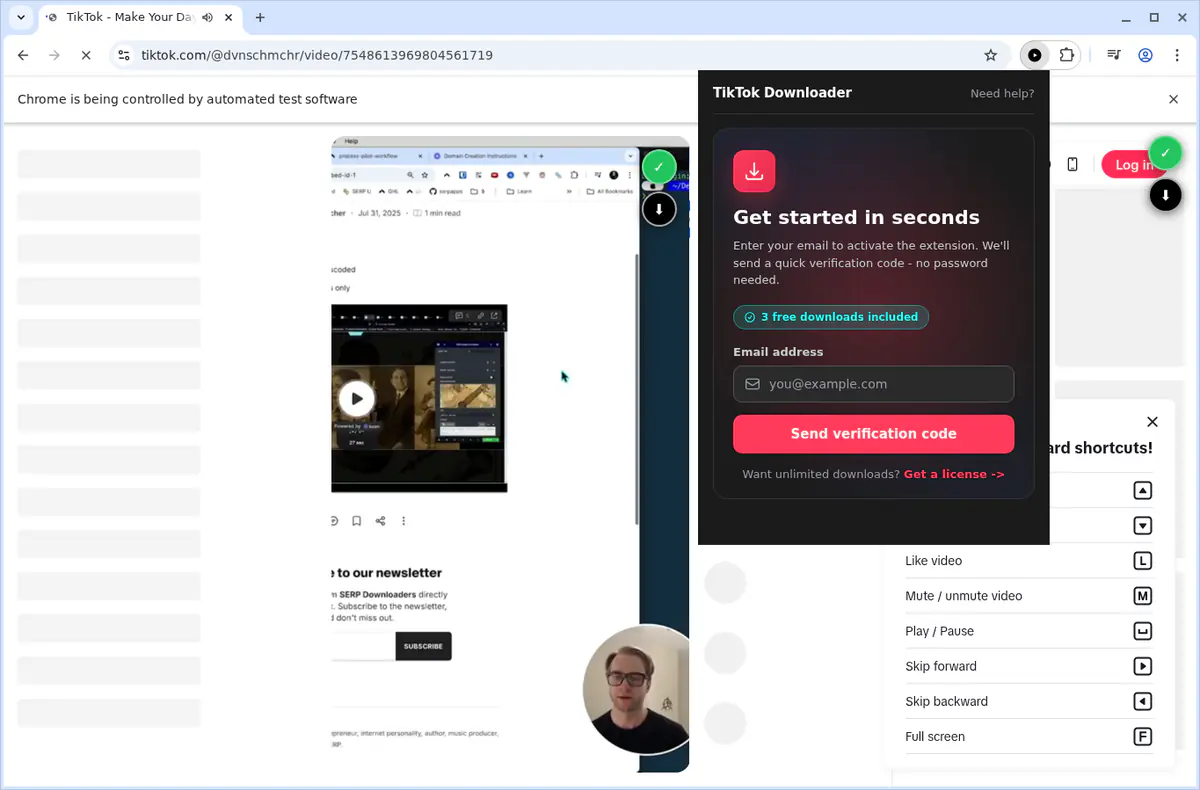Screen dimensions: 1200x790
Task: Click the L key icon for Like video
Action: [x=1143, y=561]
